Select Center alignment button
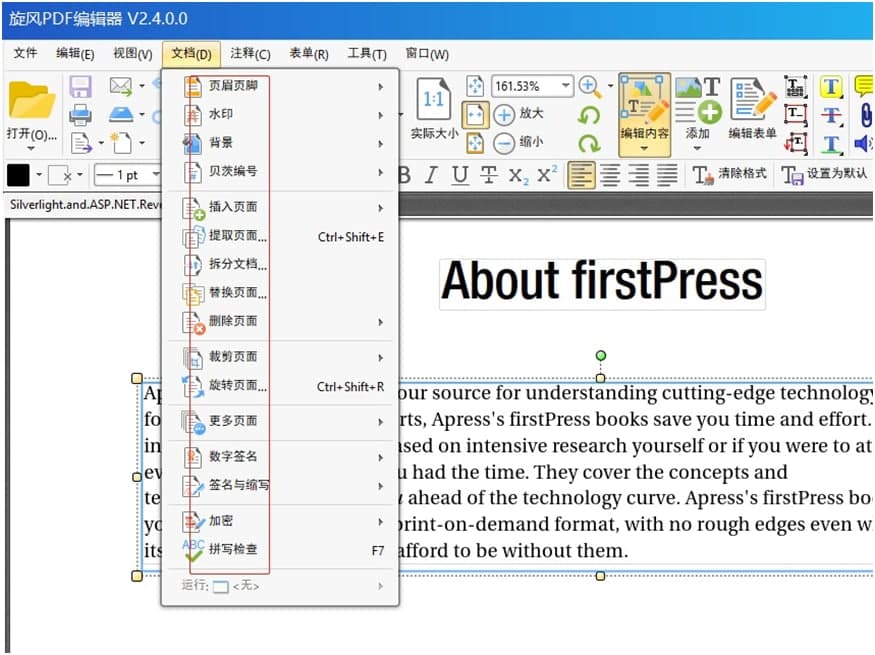This screenshot has height=655, width=875. [609, 175]
